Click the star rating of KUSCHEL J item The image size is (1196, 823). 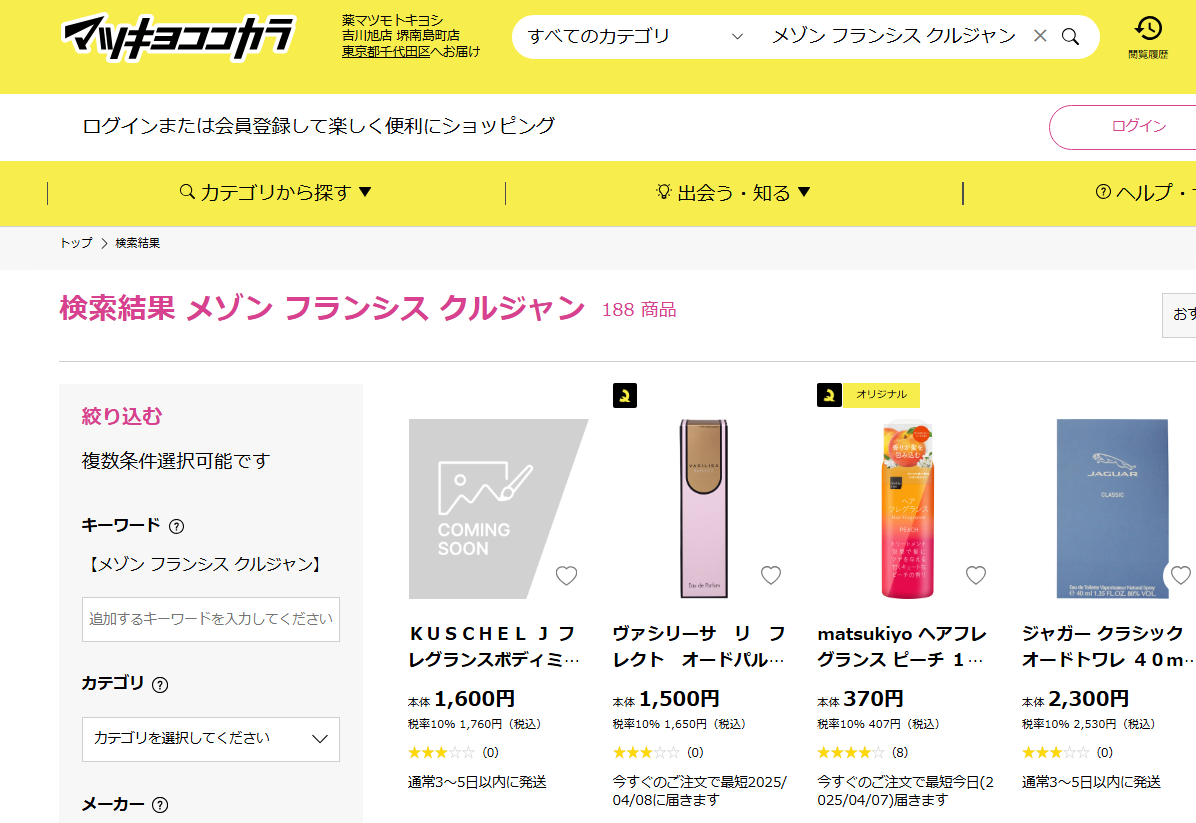point(441,753)
